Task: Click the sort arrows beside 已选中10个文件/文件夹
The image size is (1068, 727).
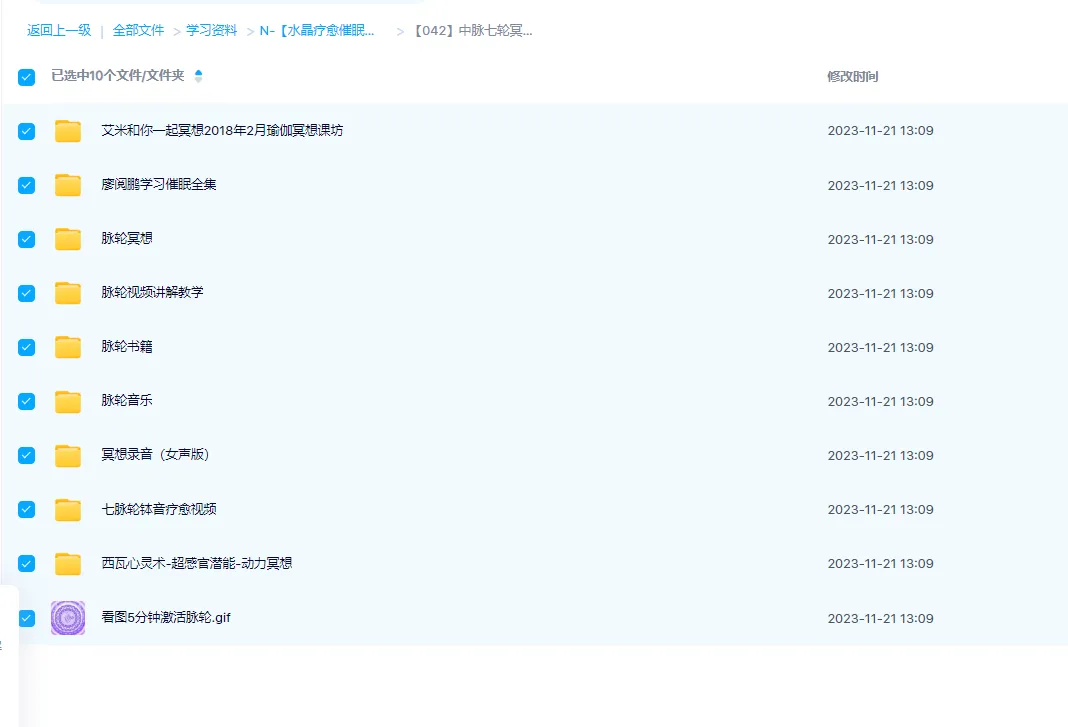Action: pyautogui.click(x=198, y=76)
